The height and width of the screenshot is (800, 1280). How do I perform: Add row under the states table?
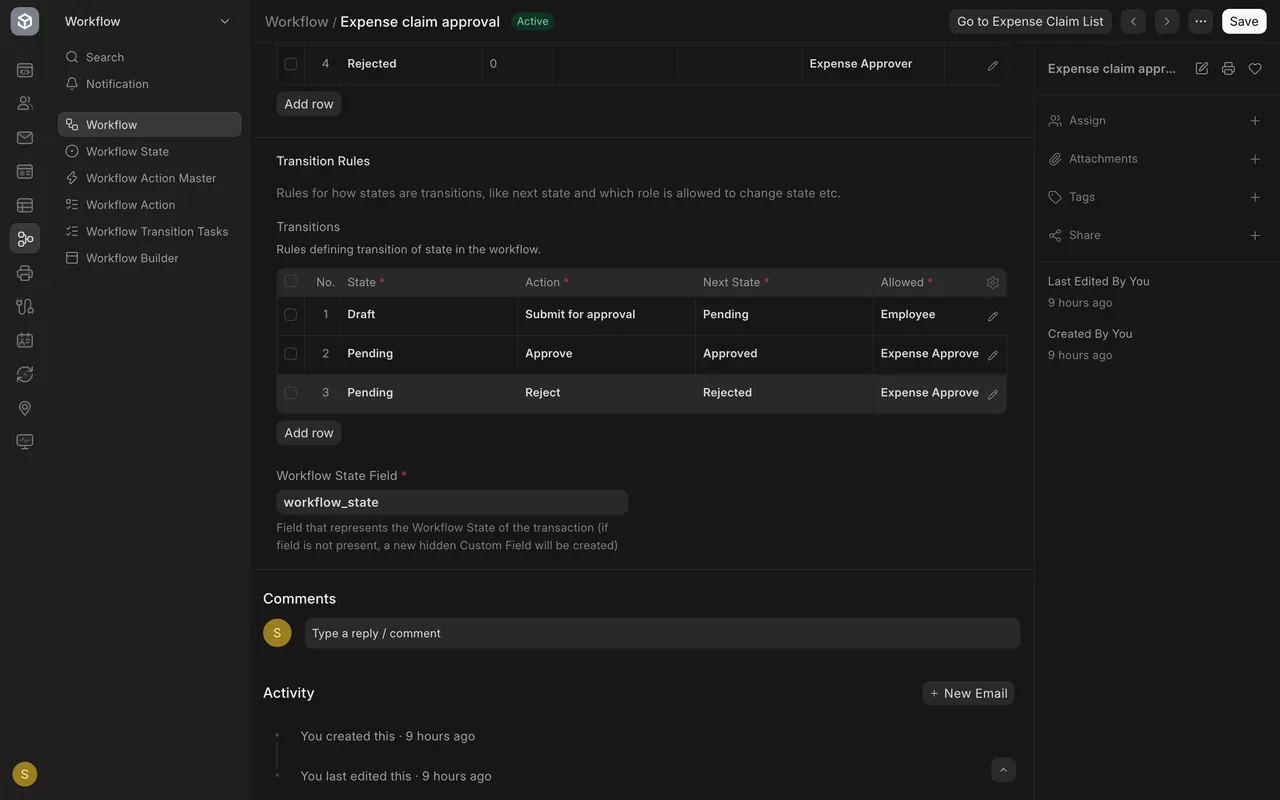pos(309,104)
